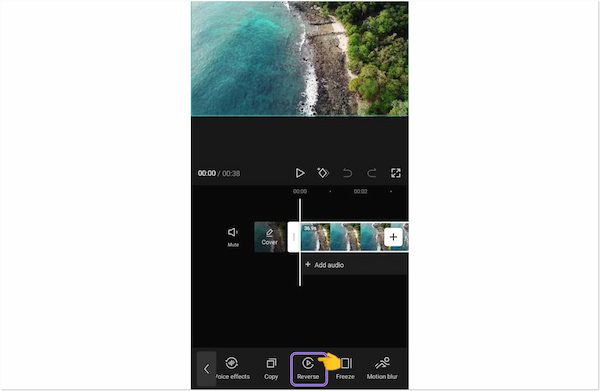Open Voice effects tool

232,368
